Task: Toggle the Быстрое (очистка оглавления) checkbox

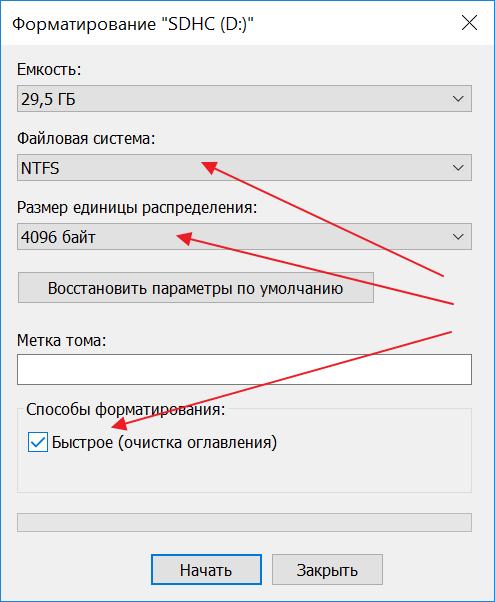Action: [x=38, y=442]
